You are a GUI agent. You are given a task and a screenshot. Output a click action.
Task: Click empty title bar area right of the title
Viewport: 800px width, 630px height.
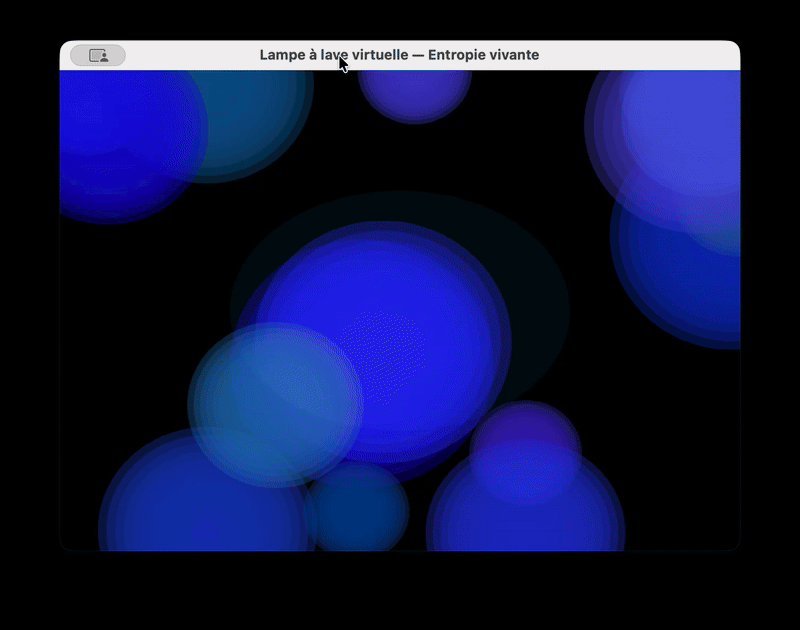coord(640,56)
